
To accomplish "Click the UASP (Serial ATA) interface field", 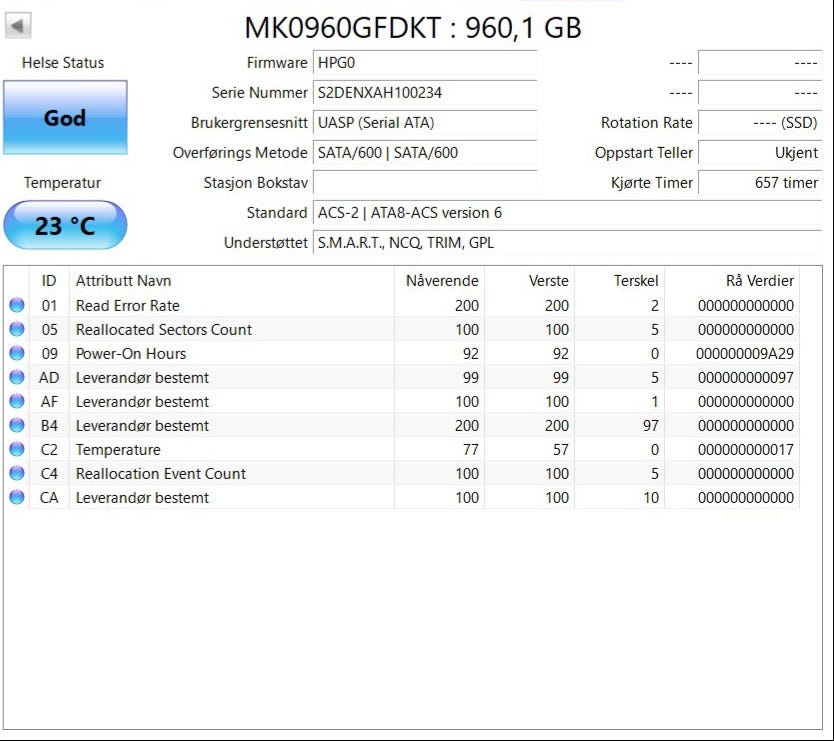I will (x=424, y=122).
